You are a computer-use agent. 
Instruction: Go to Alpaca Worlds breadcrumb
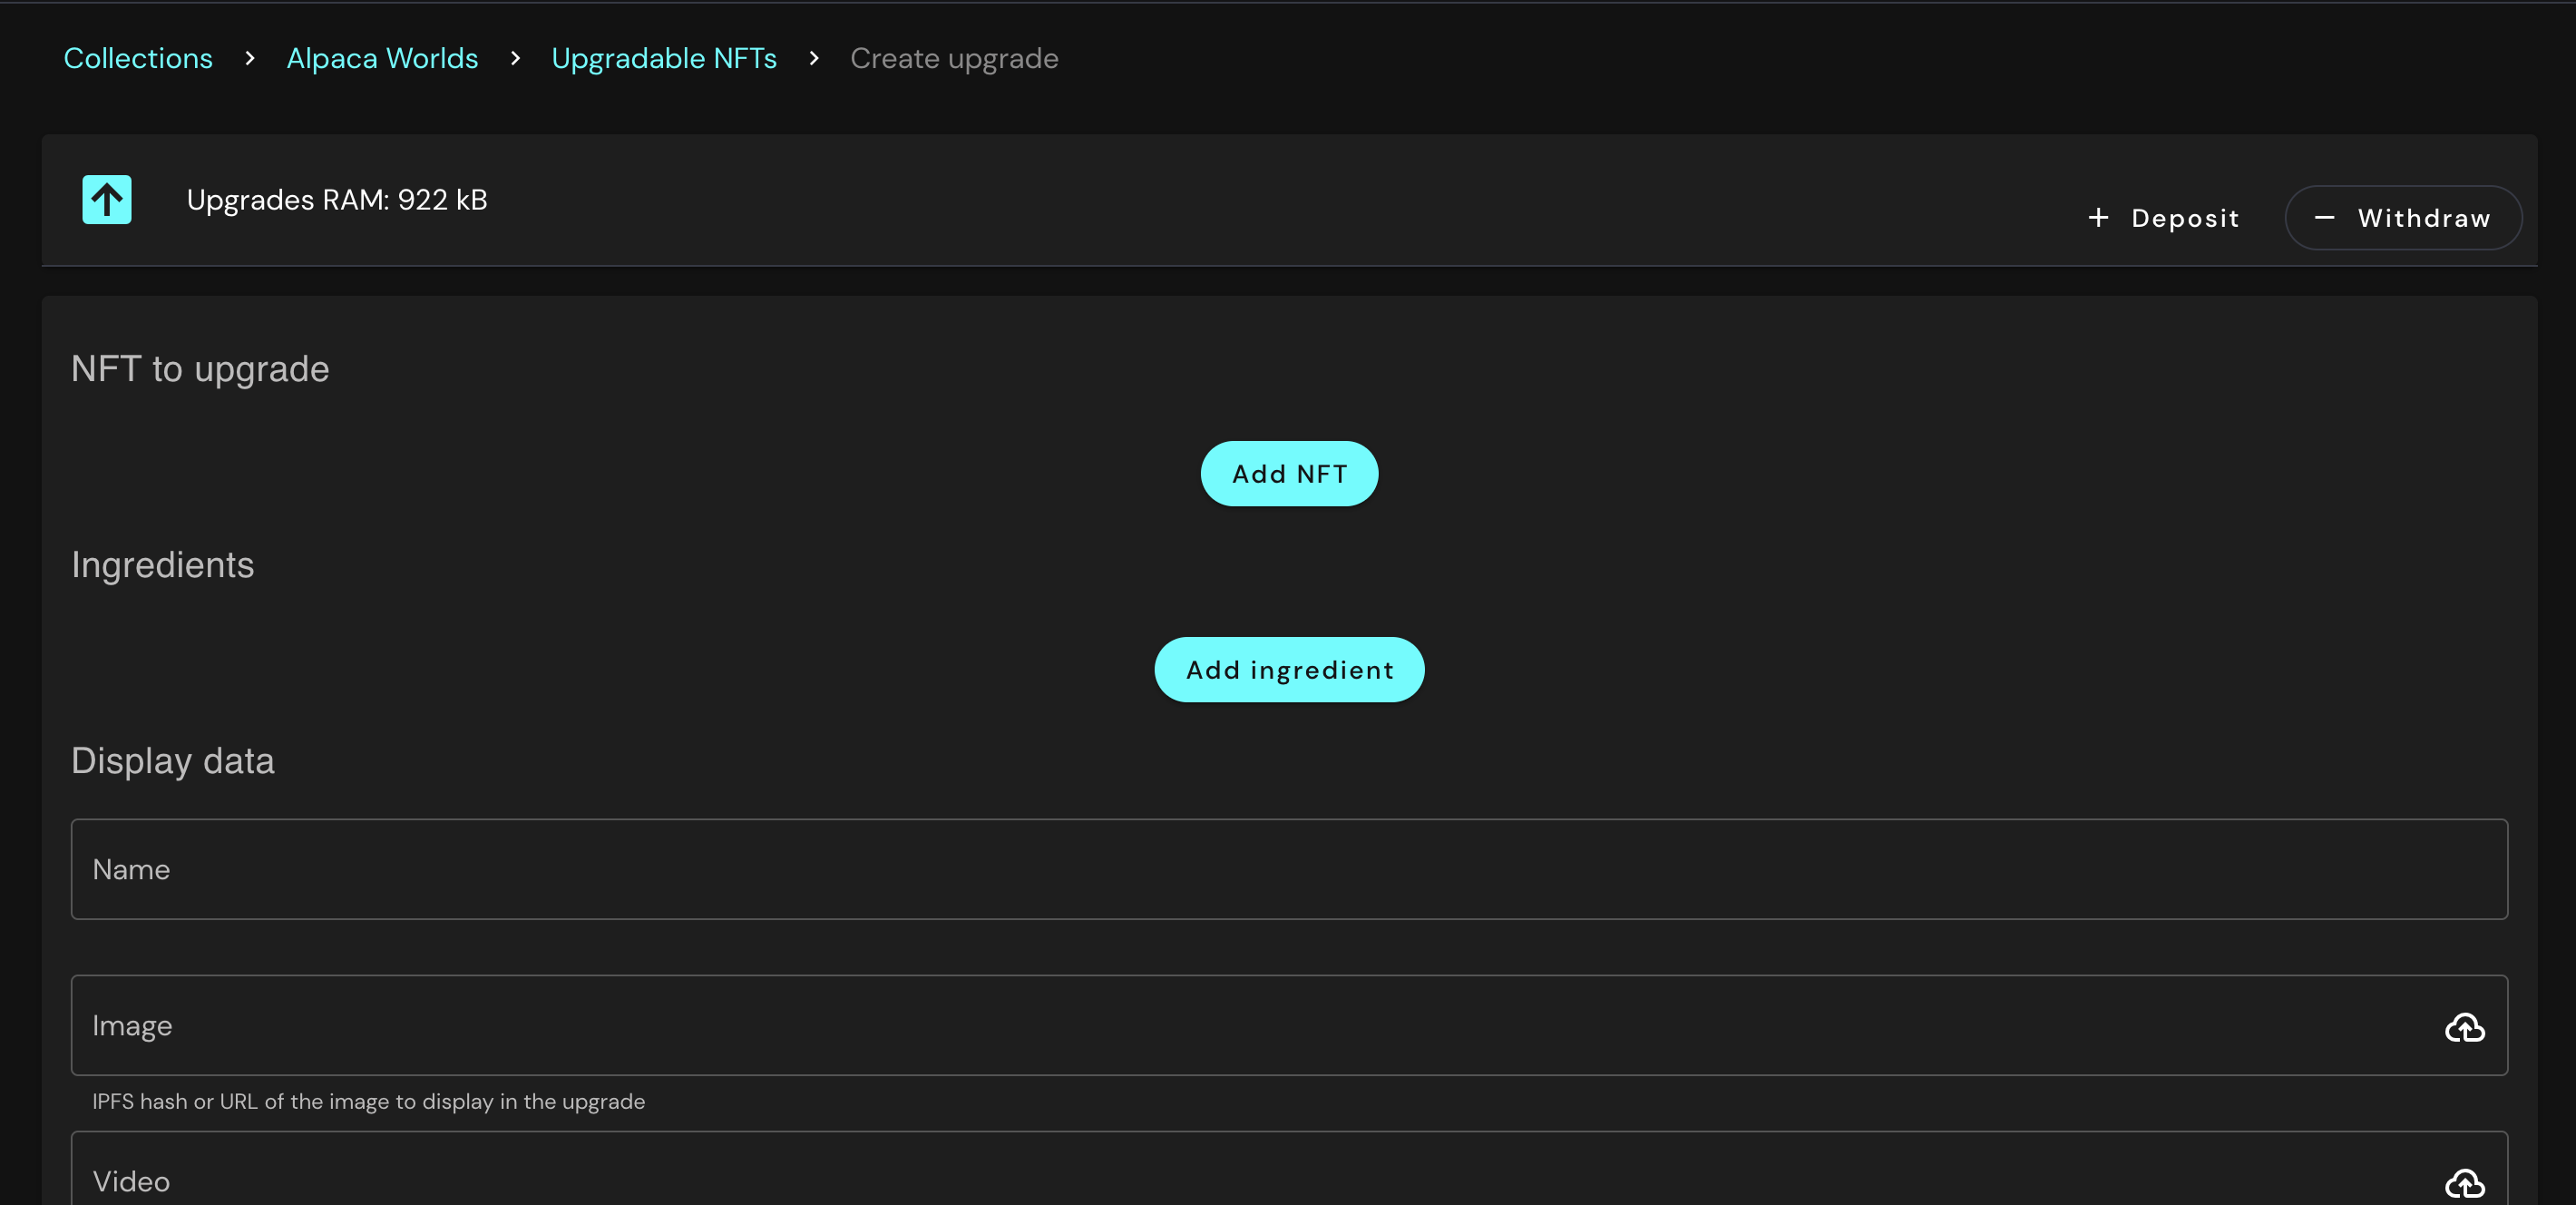[x=382, y=59]
